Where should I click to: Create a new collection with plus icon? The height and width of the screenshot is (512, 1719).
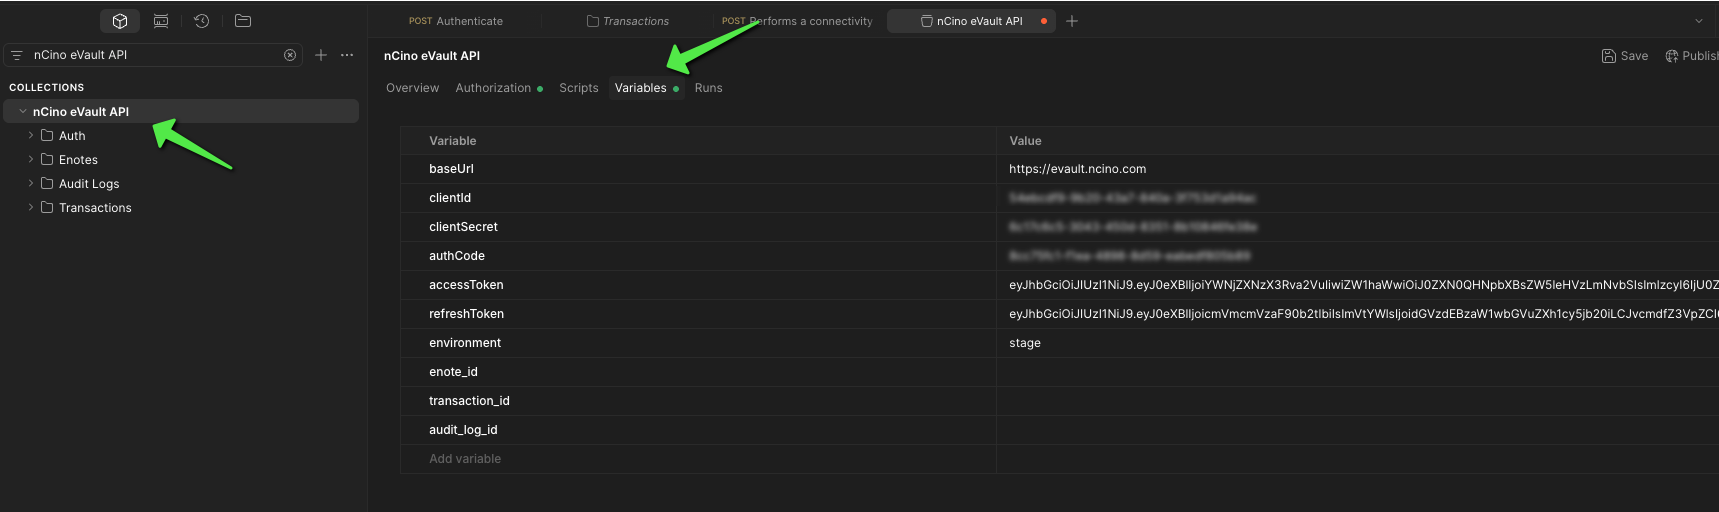[321, 55]
